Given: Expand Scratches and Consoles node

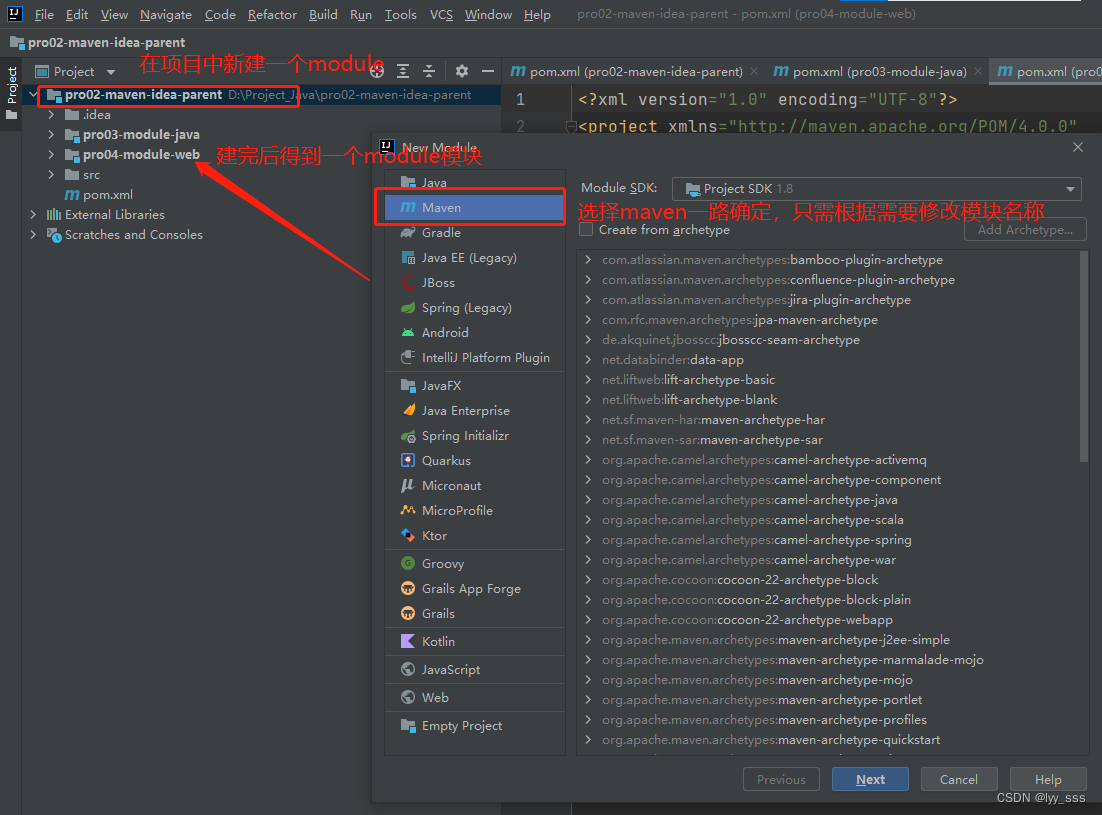Looking at the screenshot, I should coord(33,235).
